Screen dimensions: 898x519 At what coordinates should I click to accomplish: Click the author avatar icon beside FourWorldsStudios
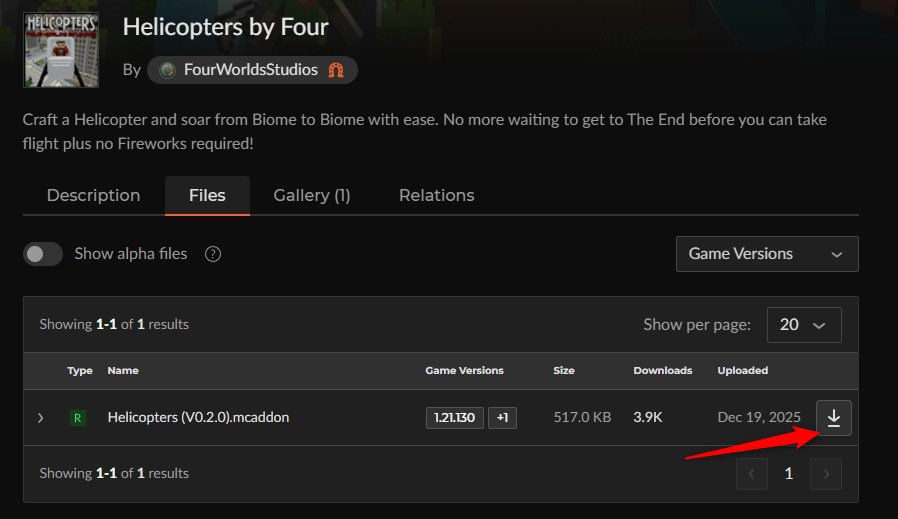(x=167, y=70)
